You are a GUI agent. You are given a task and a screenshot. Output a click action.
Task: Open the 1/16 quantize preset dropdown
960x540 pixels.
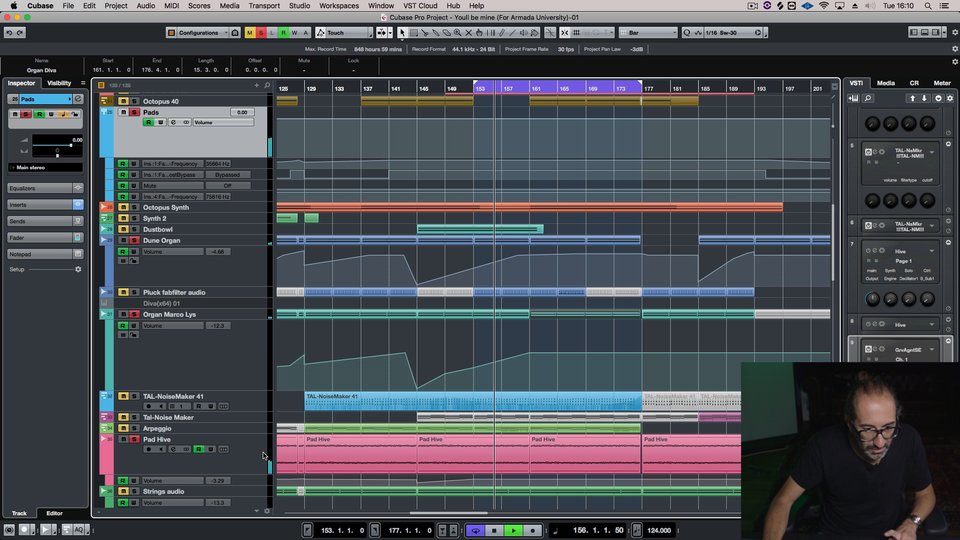click(x=732, y=32)
